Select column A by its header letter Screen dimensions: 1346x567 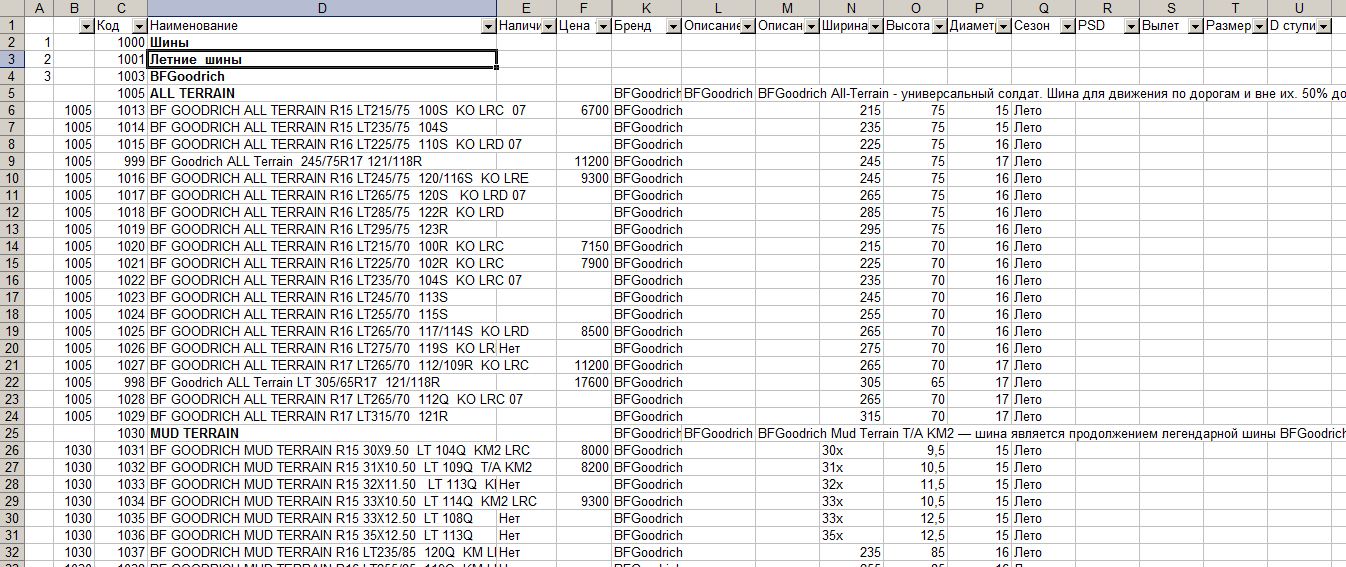pos(40,8)
